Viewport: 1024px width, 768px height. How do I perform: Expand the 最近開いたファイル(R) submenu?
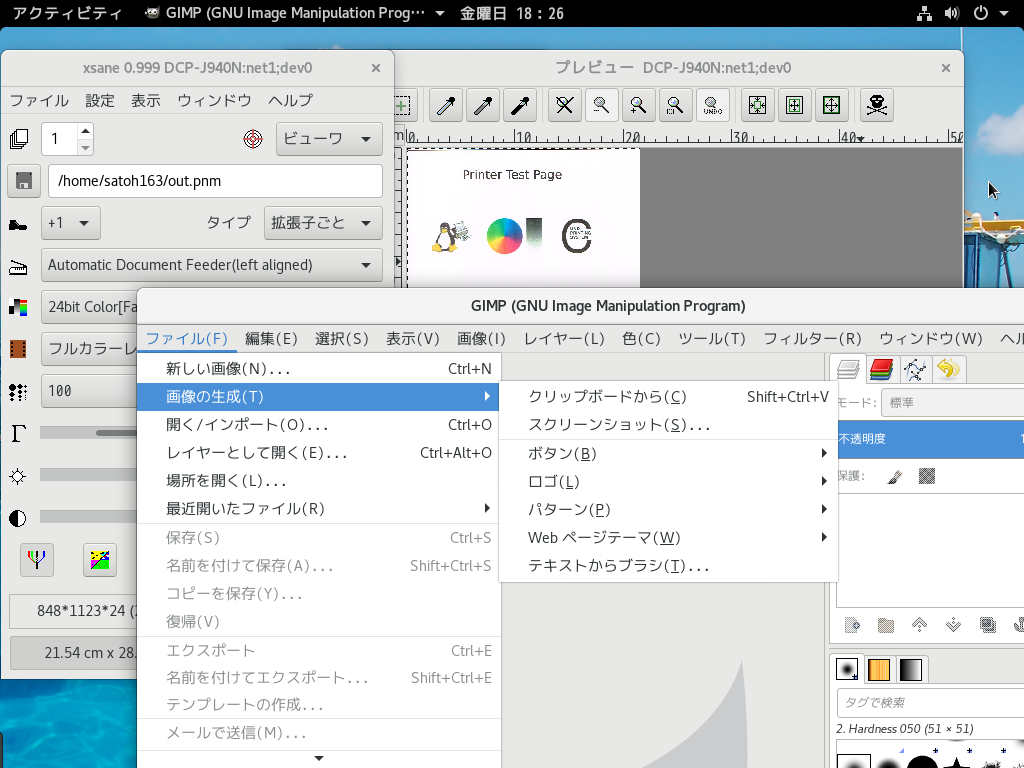317,509
